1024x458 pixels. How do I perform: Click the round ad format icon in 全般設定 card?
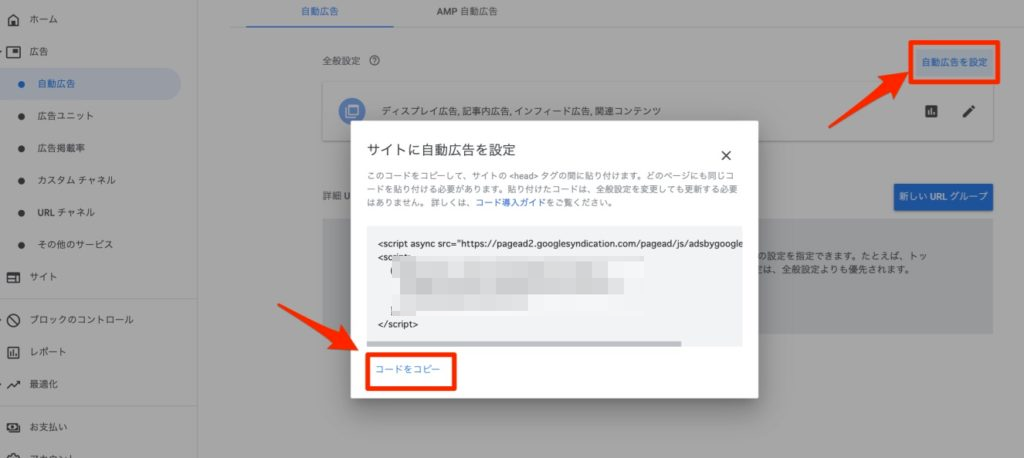[352, 110]
